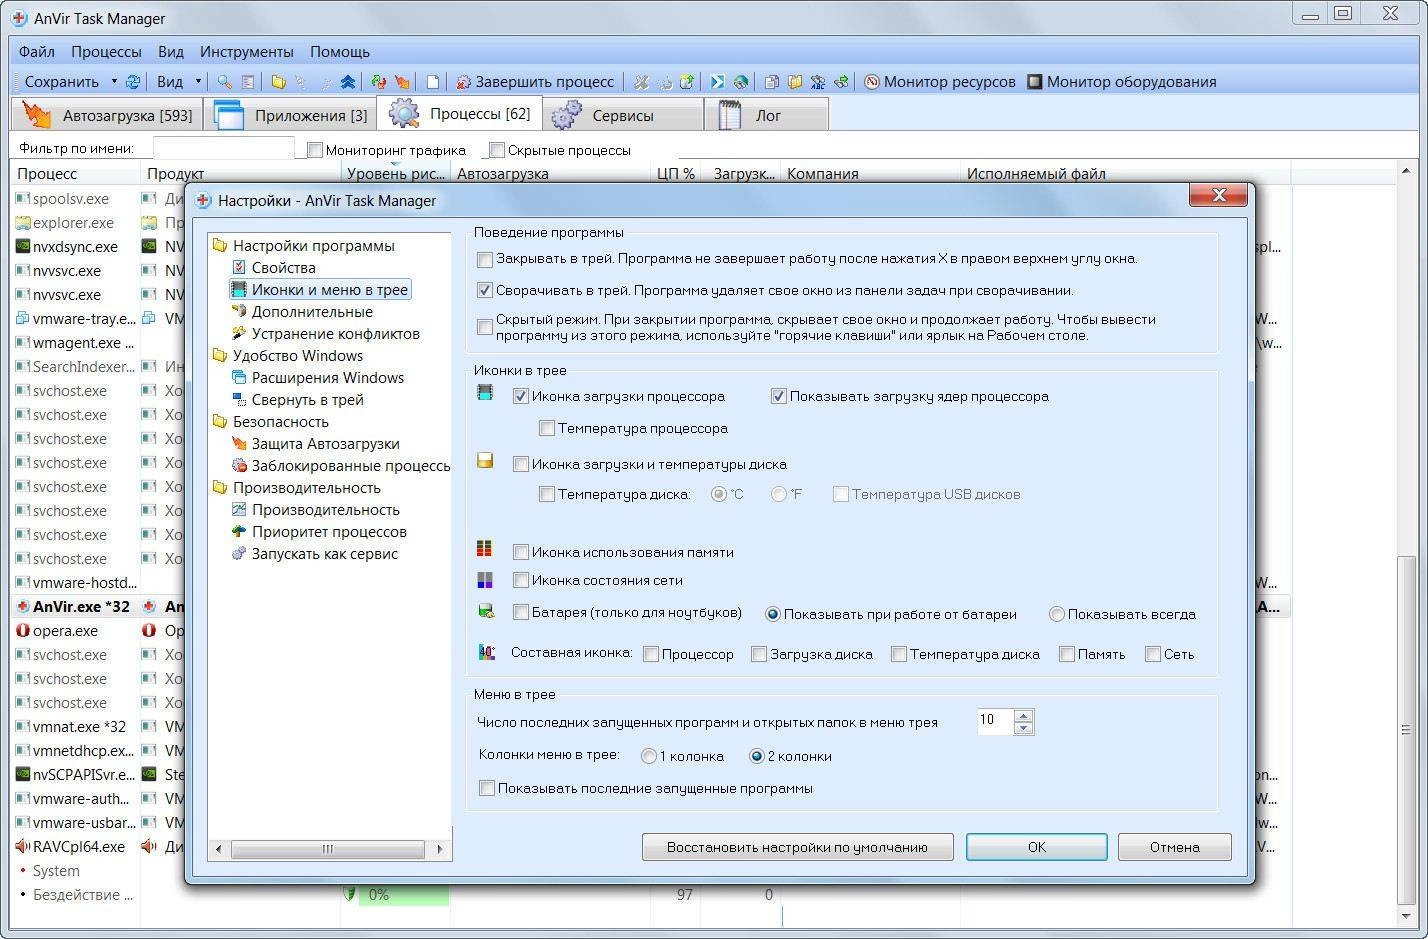Click the scissors tools icon in toolbar
1428x939 pixels.
[x=641, y=82]
